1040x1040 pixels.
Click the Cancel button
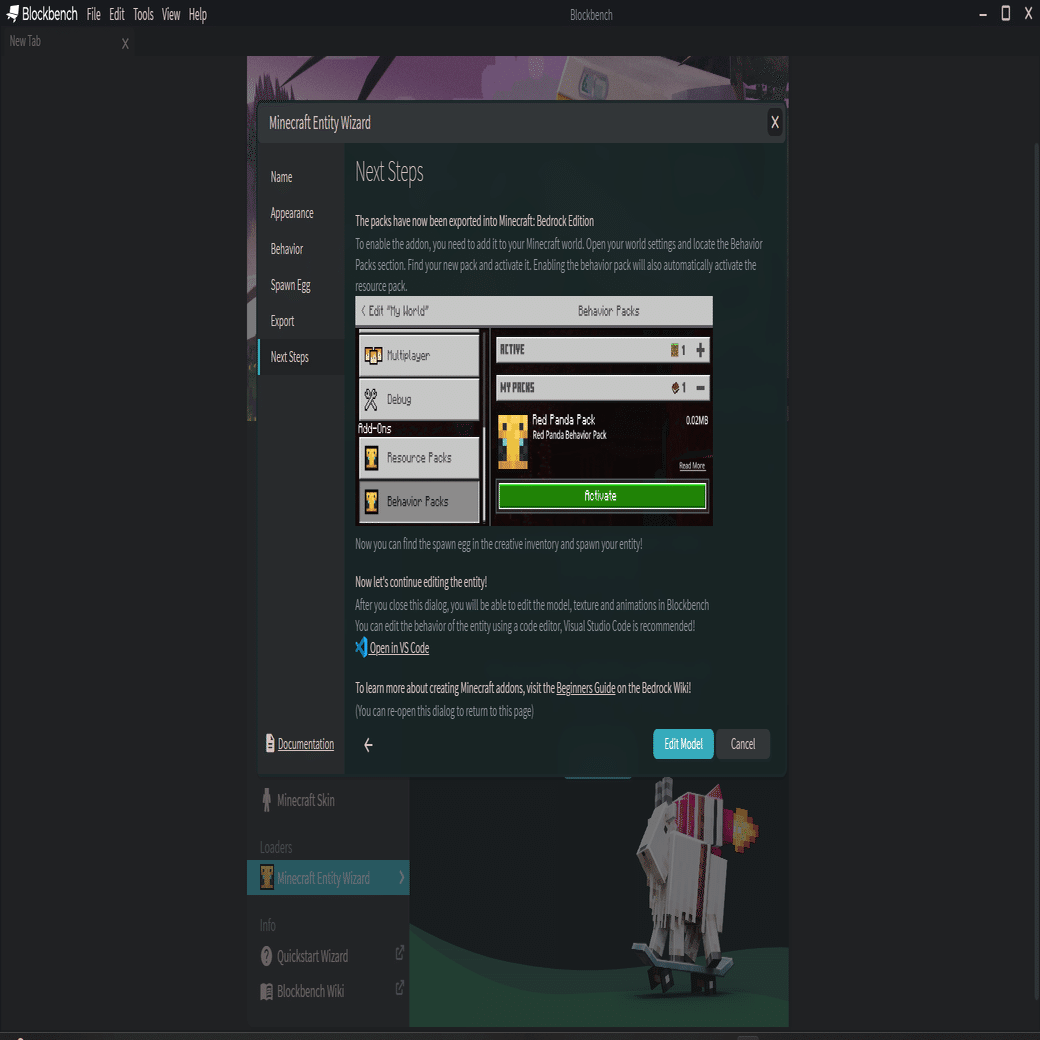(743, 744)
